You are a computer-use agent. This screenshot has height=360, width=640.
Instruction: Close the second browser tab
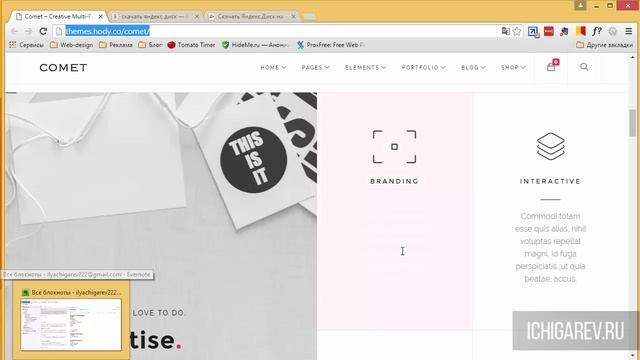[x=197, y=16]
